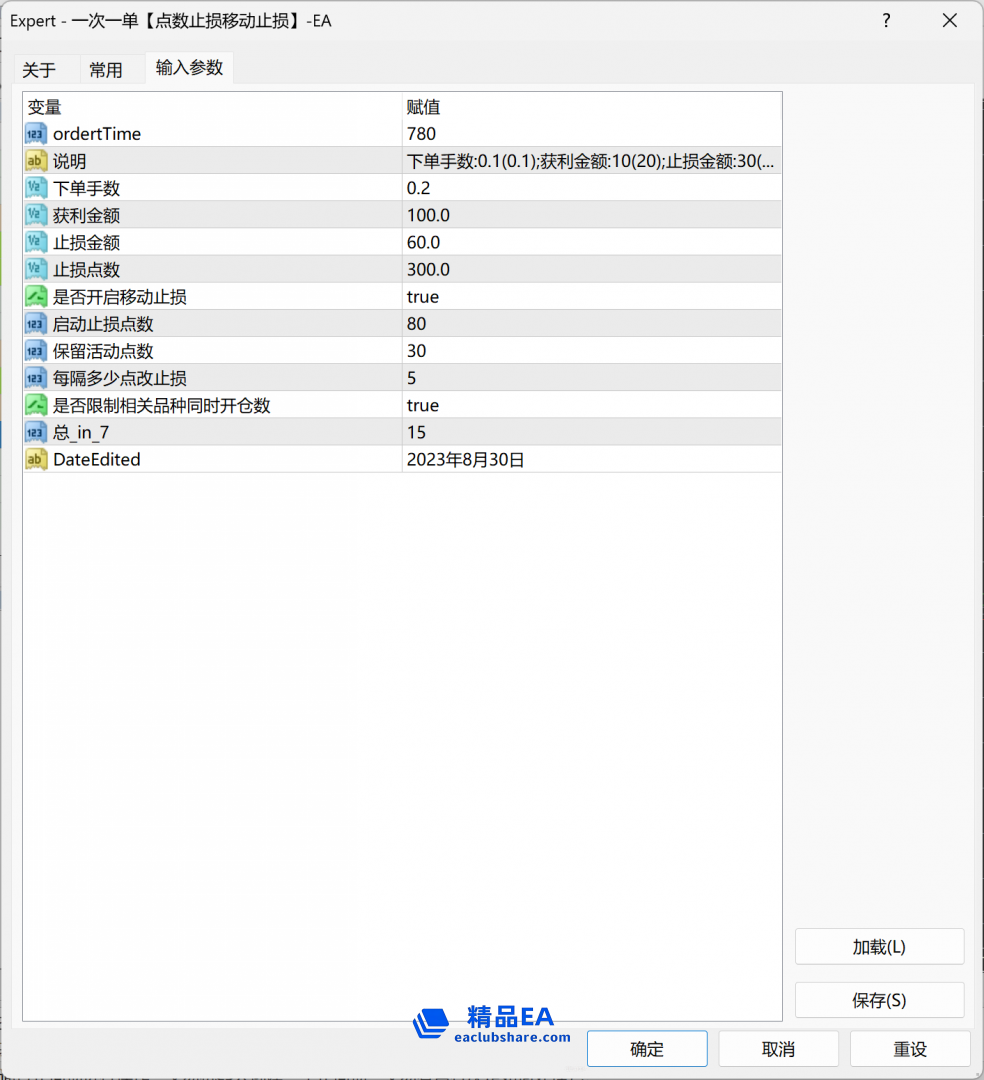This screenshot has height=1080, width=984.
Task: Click the string icon beside 说明
Action: click(36, 161)
